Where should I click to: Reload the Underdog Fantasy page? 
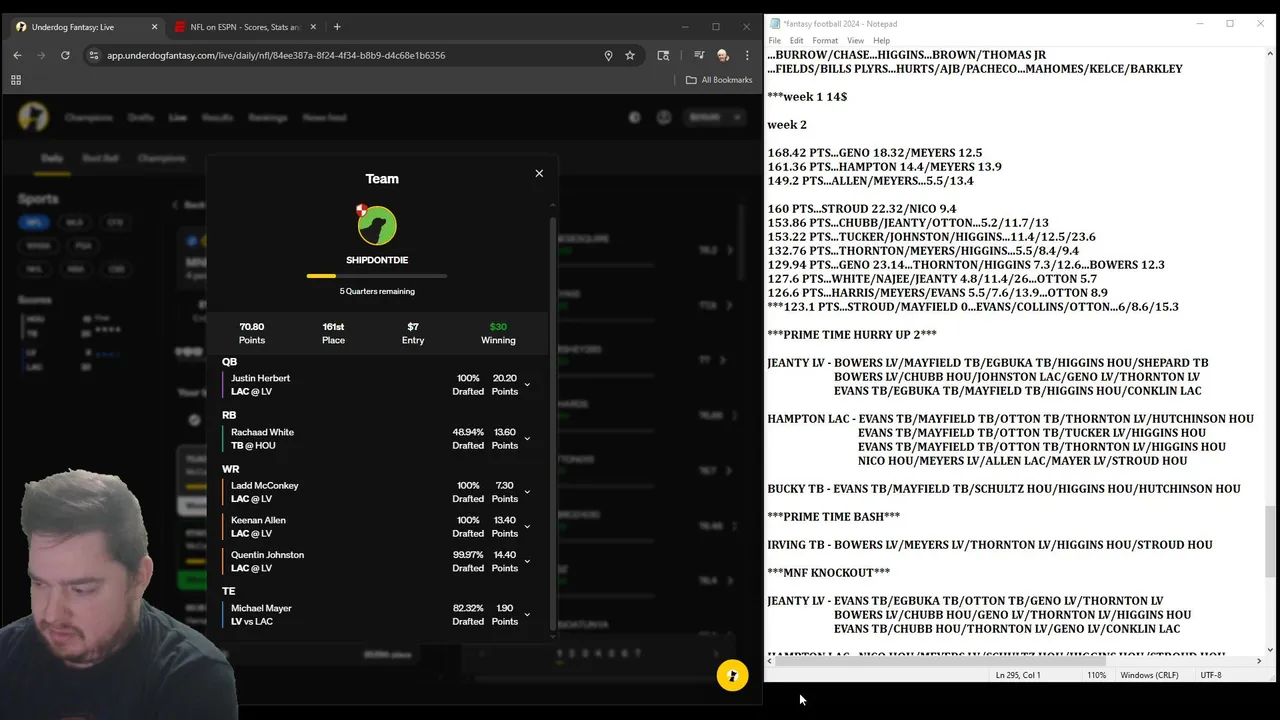coord(65,55)
